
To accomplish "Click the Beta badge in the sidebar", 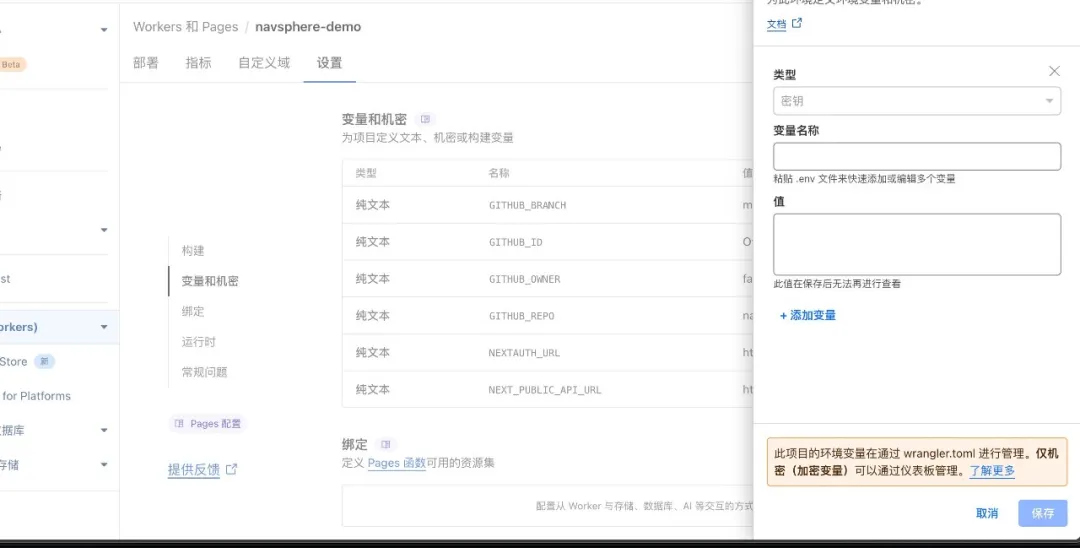I will (12, 64).
